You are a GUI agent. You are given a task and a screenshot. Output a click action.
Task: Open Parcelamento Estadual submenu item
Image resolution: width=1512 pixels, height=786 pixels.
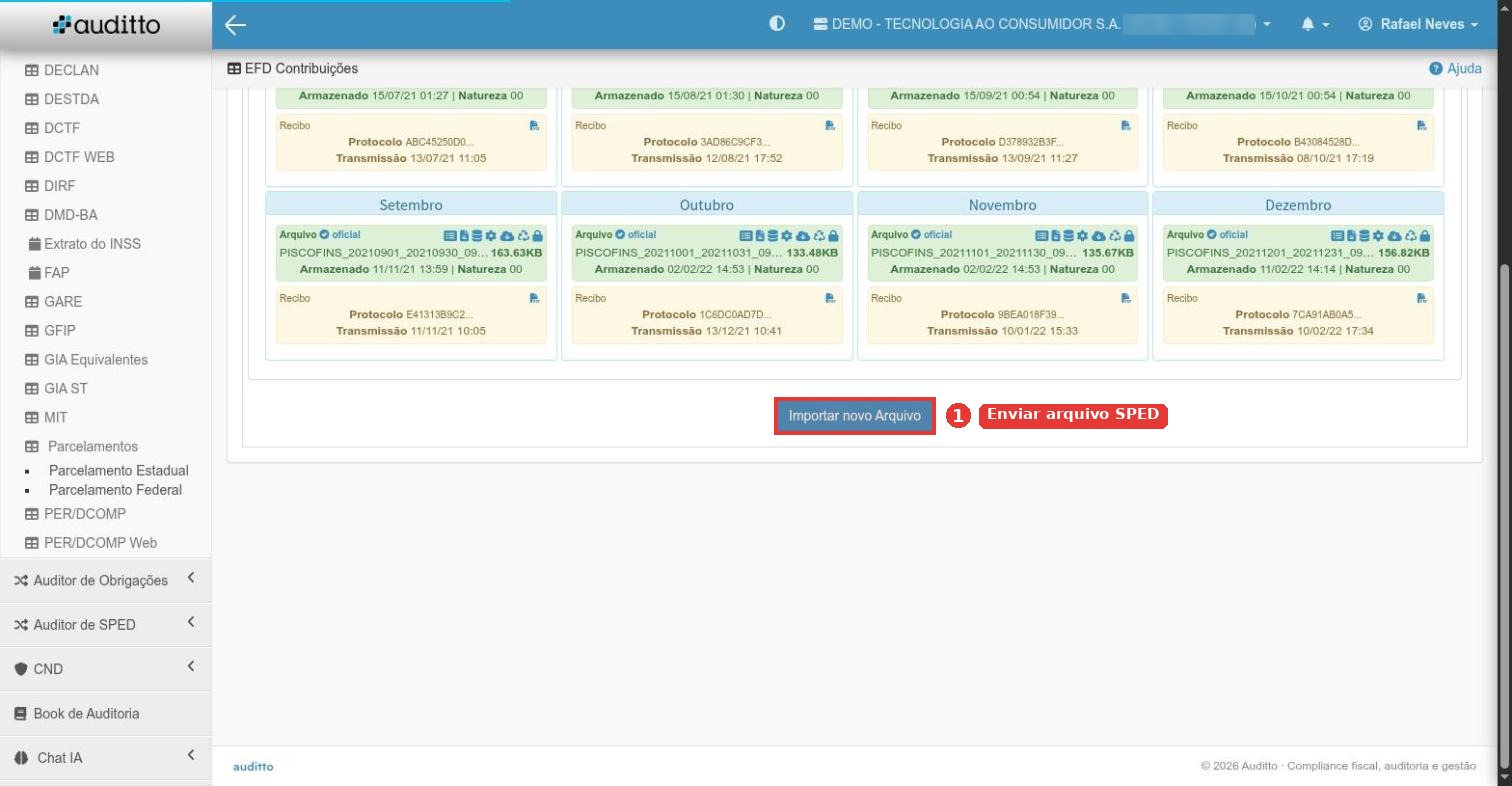pos(119,470)
